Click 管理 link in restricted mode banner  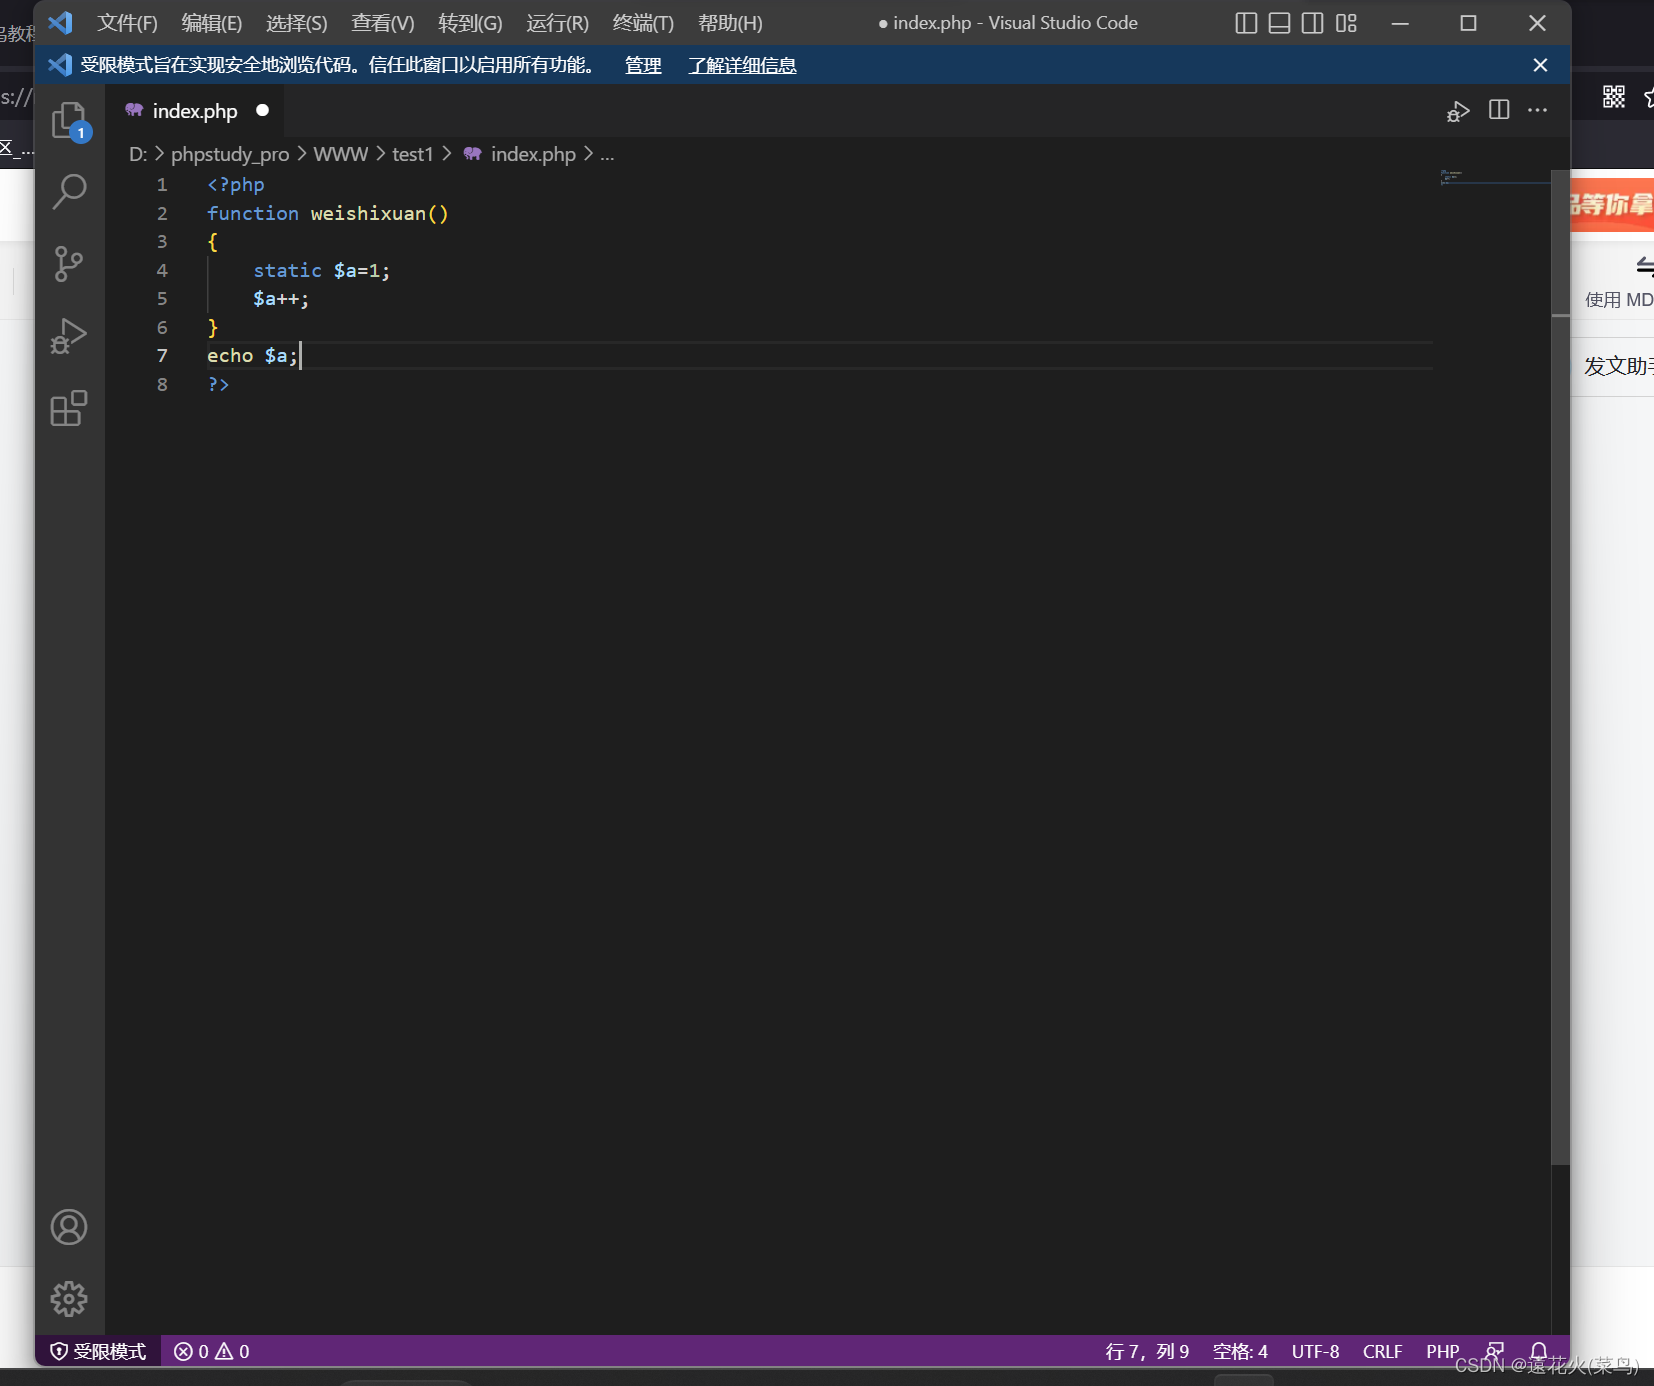(643, 65)
